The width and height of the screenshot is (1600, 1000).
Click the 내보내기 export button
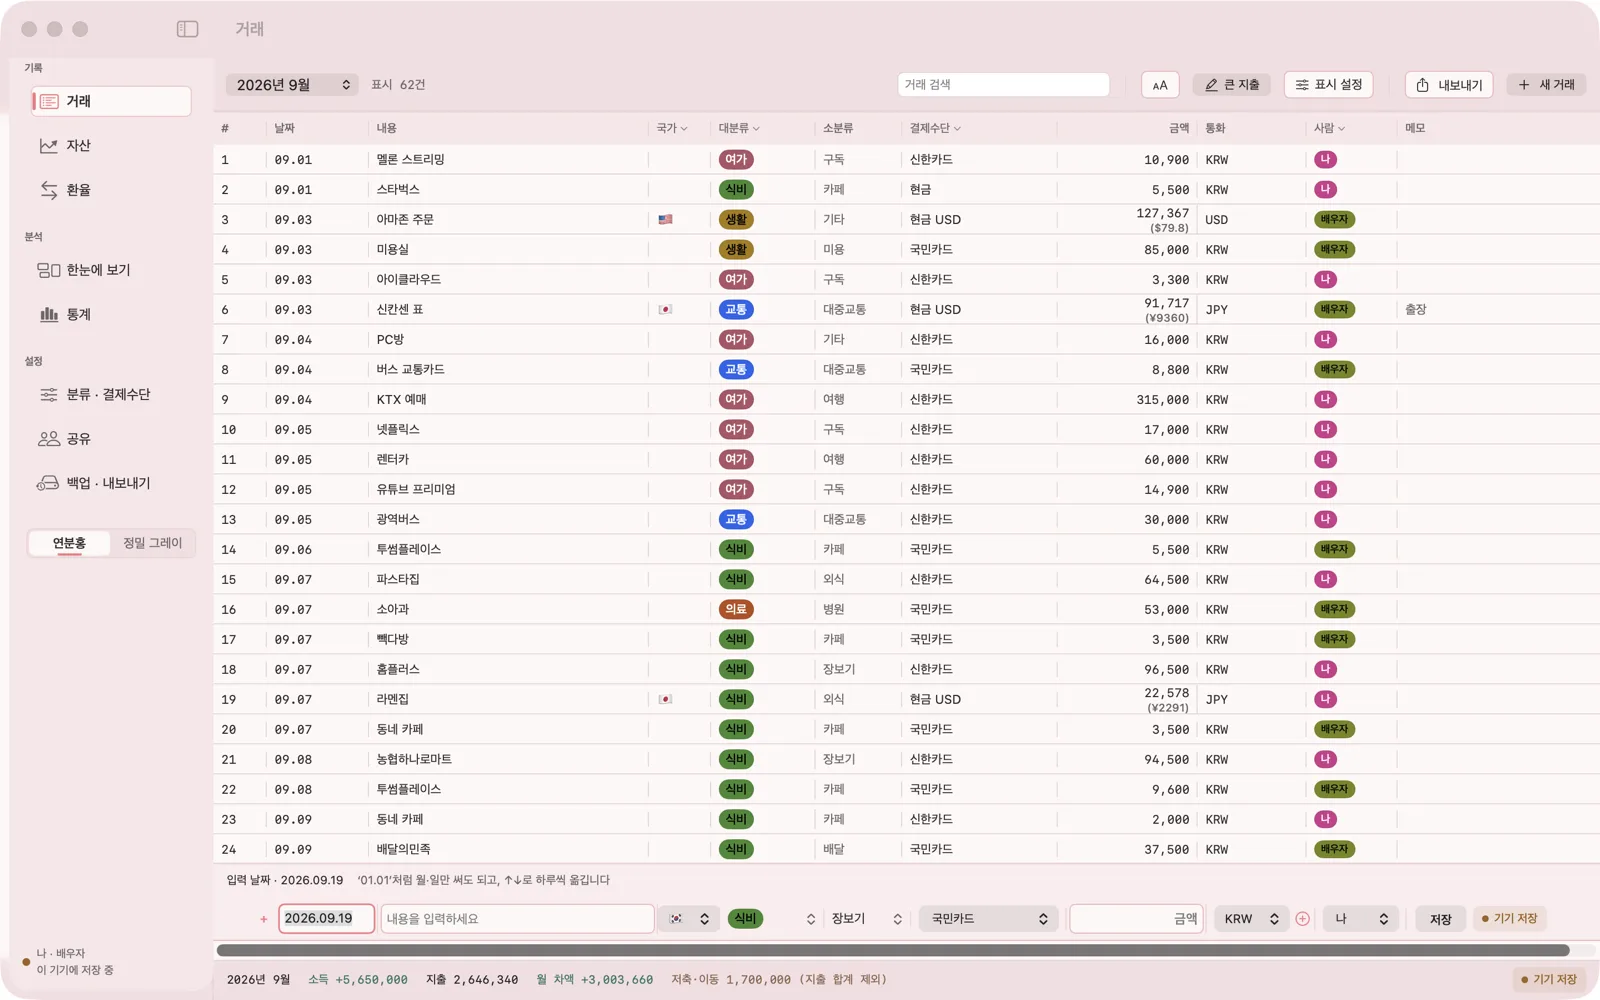(x=1449, y=85)
